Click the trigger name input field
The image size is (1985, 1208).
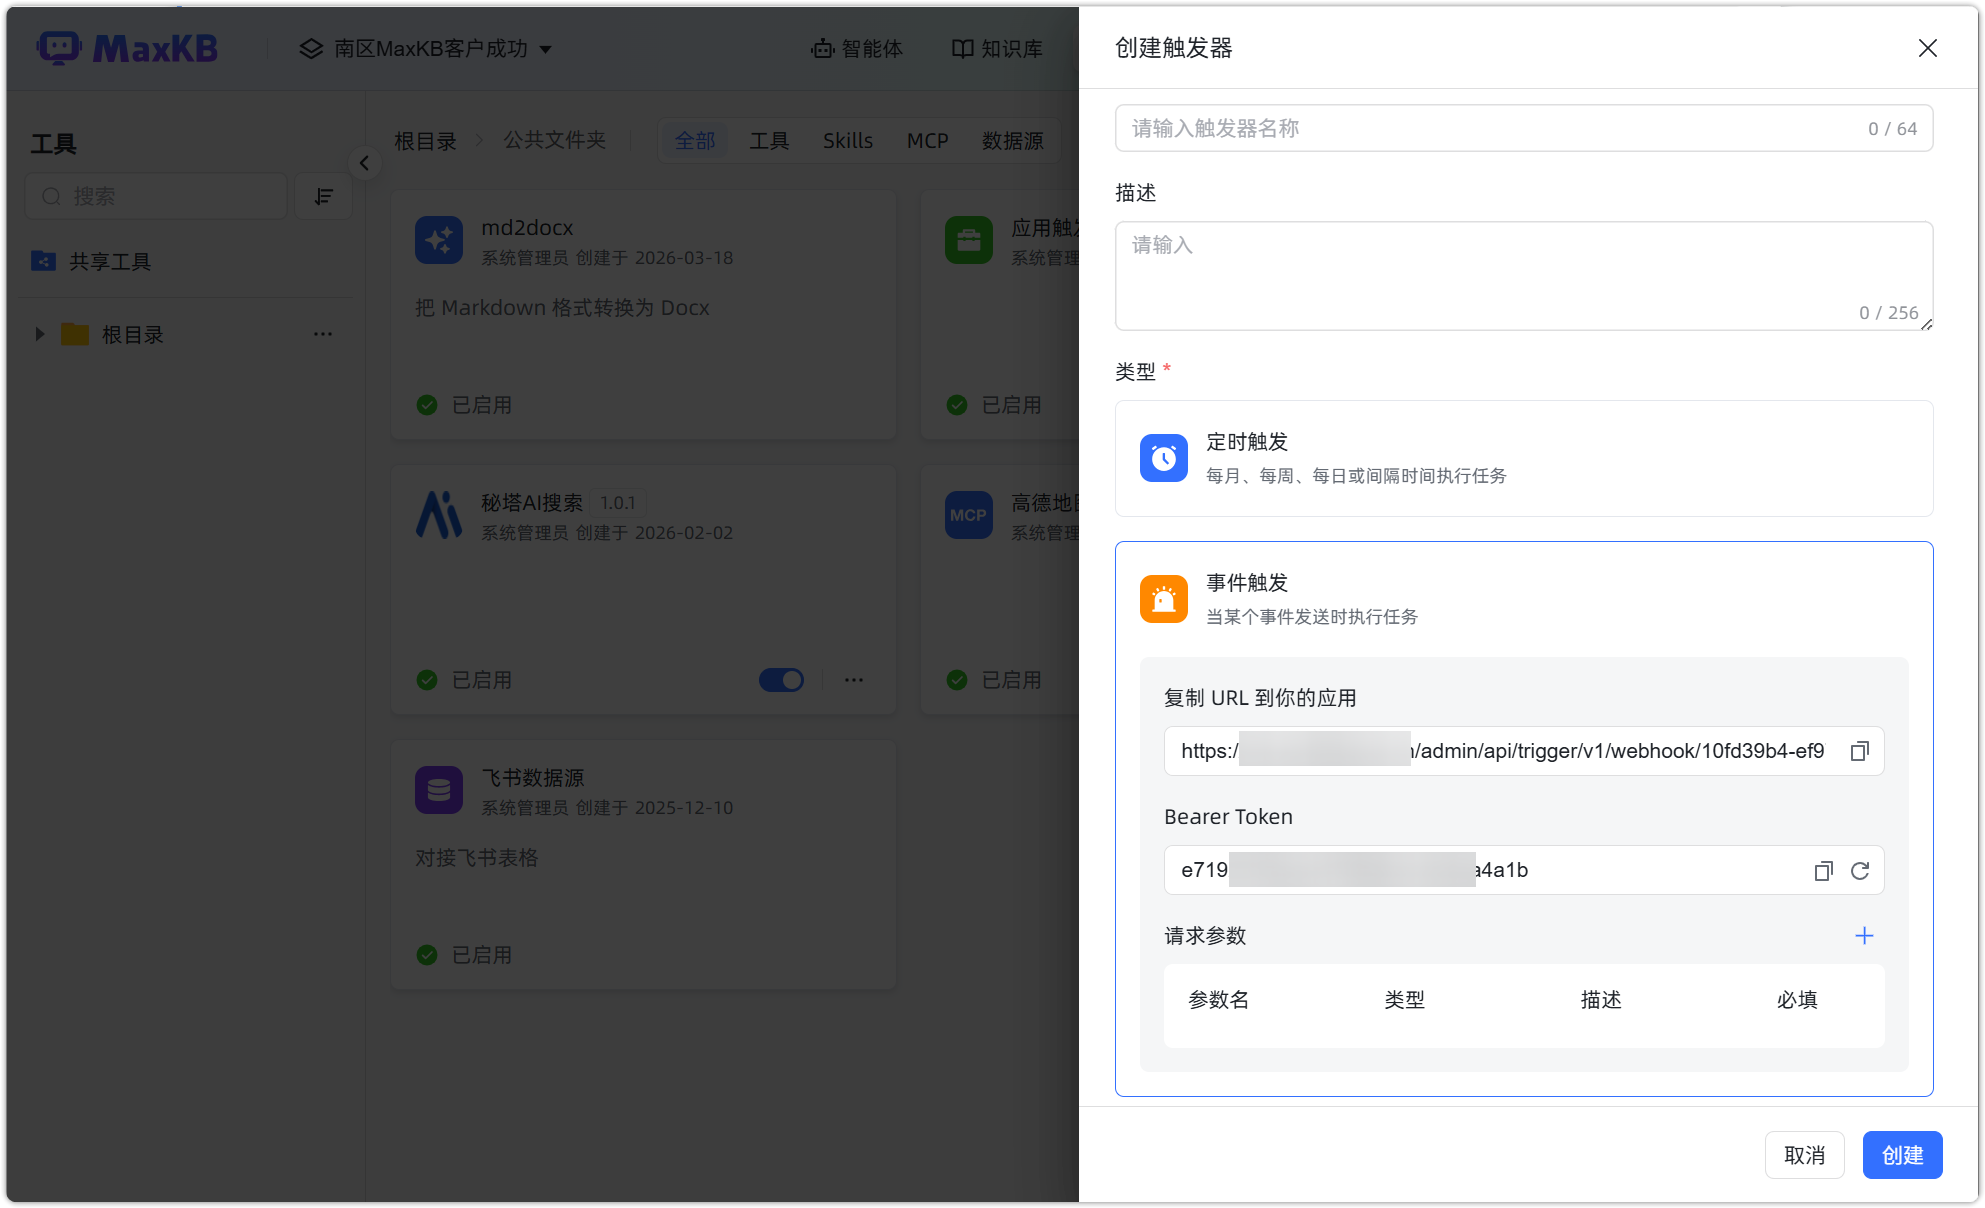click(x=1450, y=128)
